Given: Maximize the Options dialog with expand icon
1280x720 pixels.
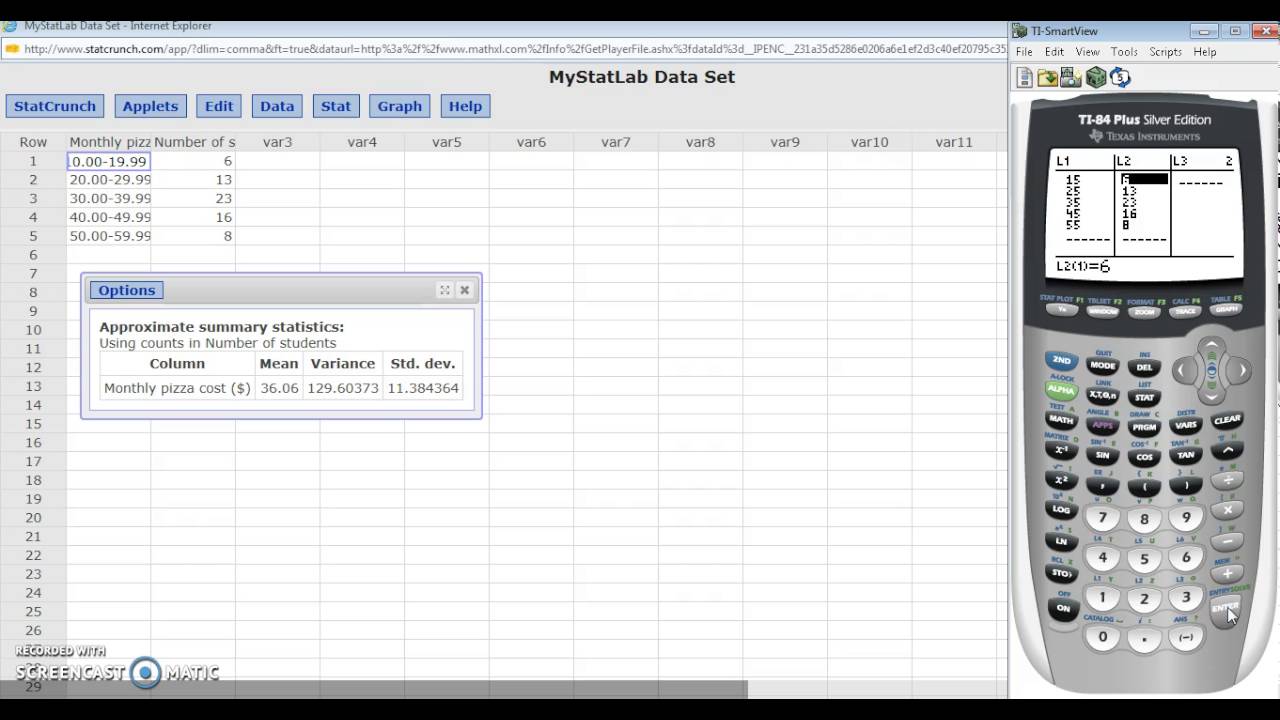Looking at the screenshot, I should pyautogui.click(x=445, y=290).
